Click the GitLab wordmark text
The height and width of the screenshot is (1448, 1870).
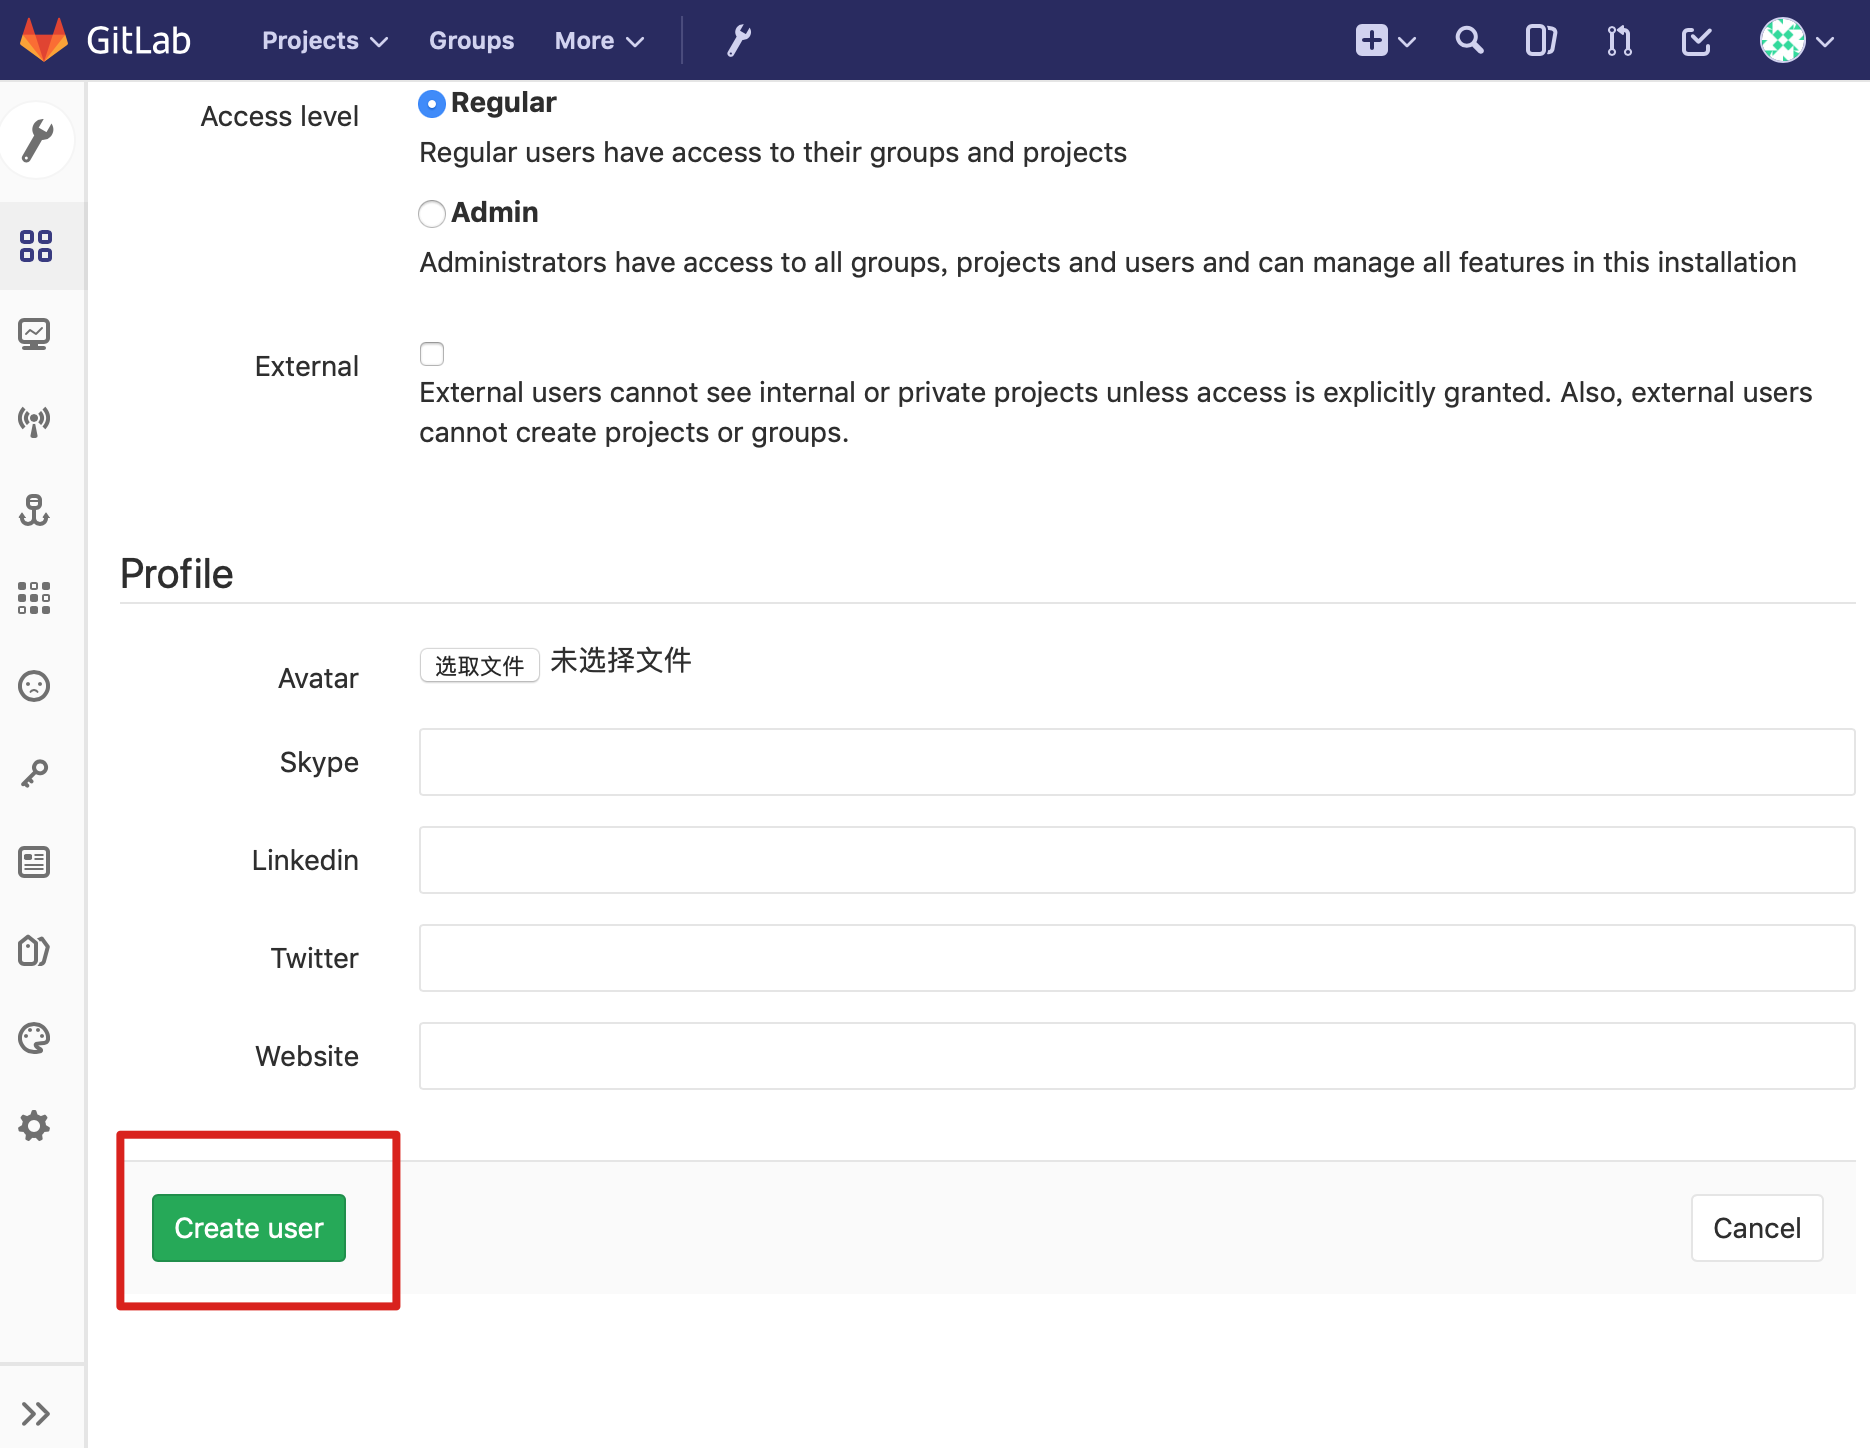point(138,40)
